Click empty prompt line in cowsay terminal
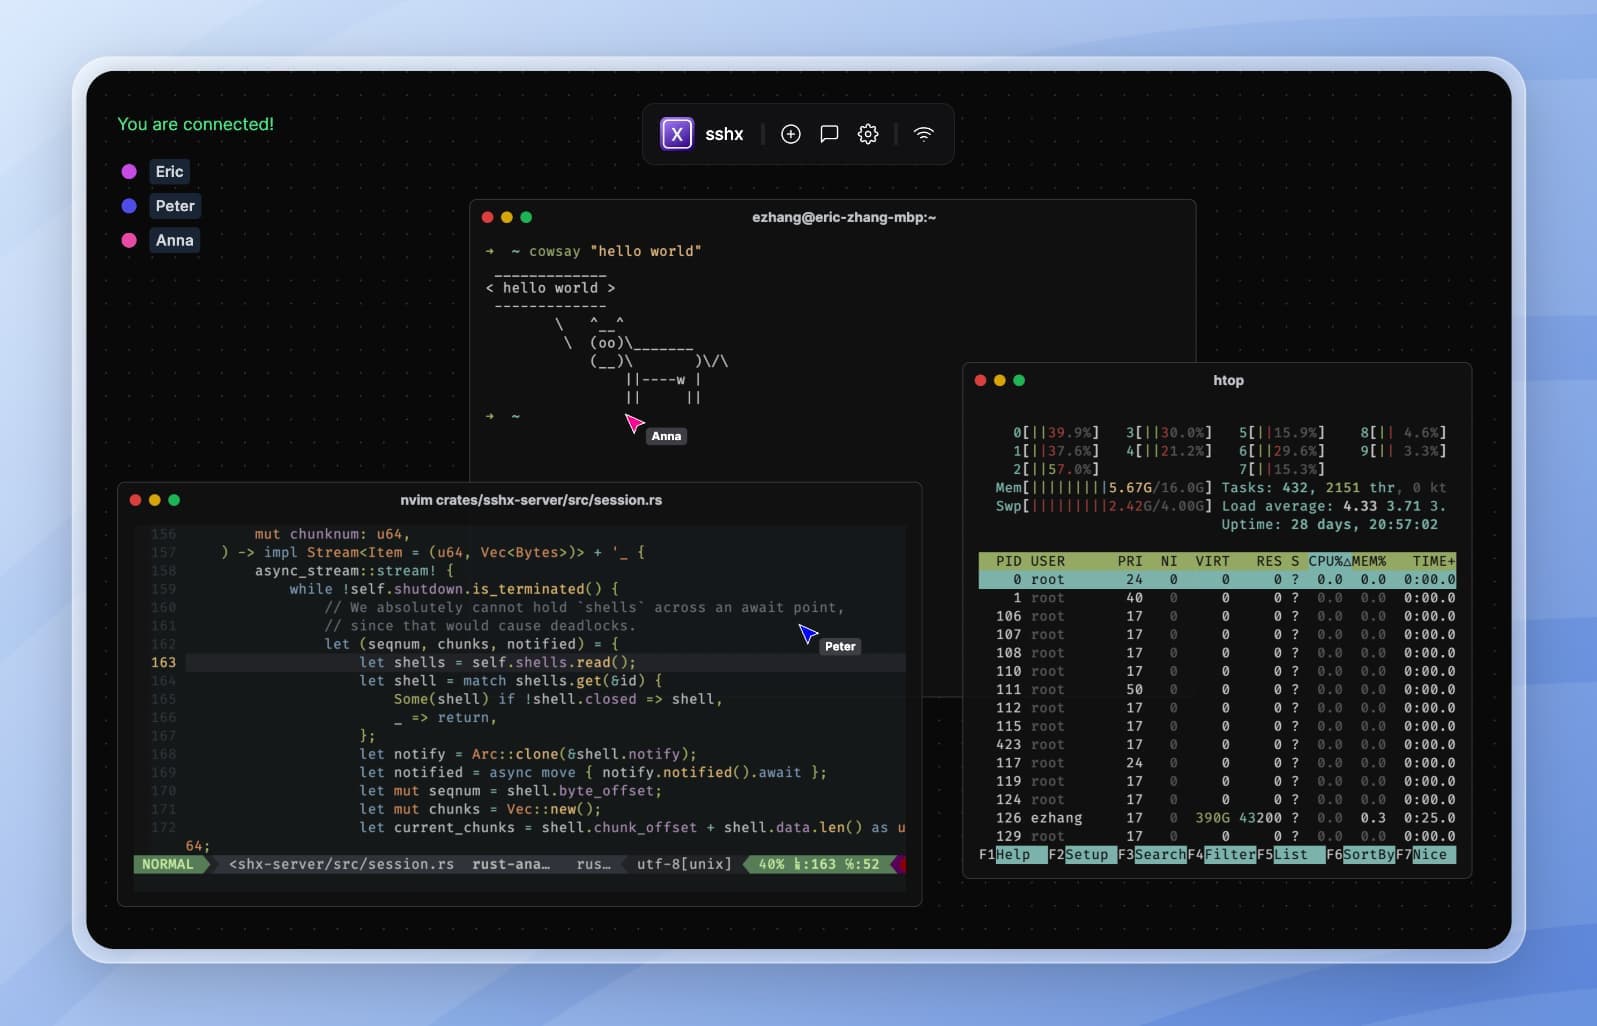1597x1026 pixels. click(502, 416)
